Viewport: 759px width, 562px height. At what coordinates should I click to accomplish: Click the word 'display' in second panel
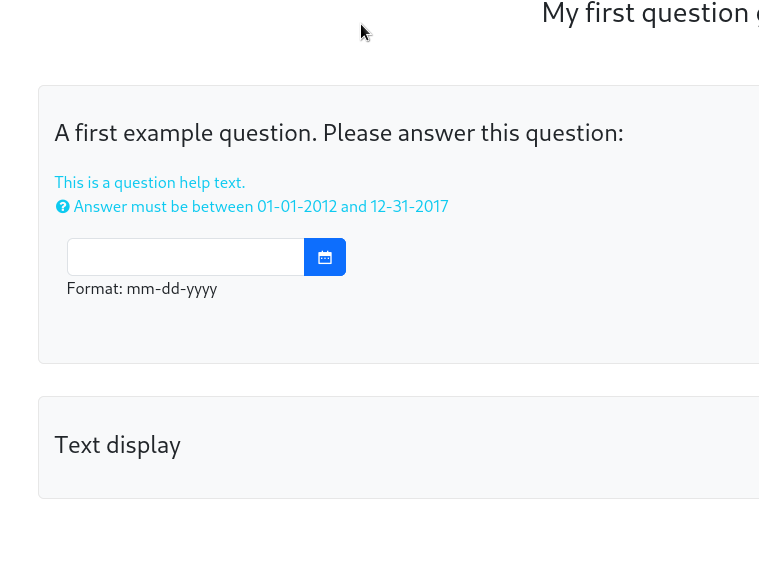[144, 445]
